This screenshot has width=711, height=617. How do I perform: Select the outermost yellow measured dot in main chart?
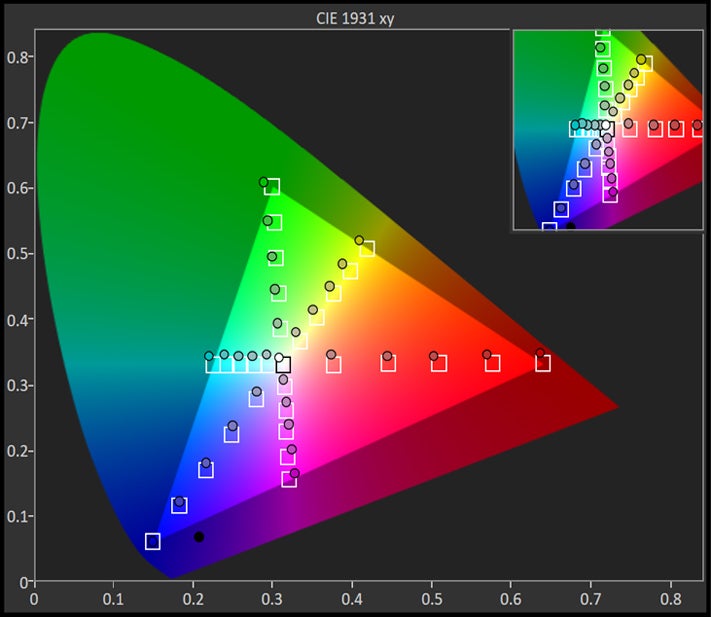(360, 240)
